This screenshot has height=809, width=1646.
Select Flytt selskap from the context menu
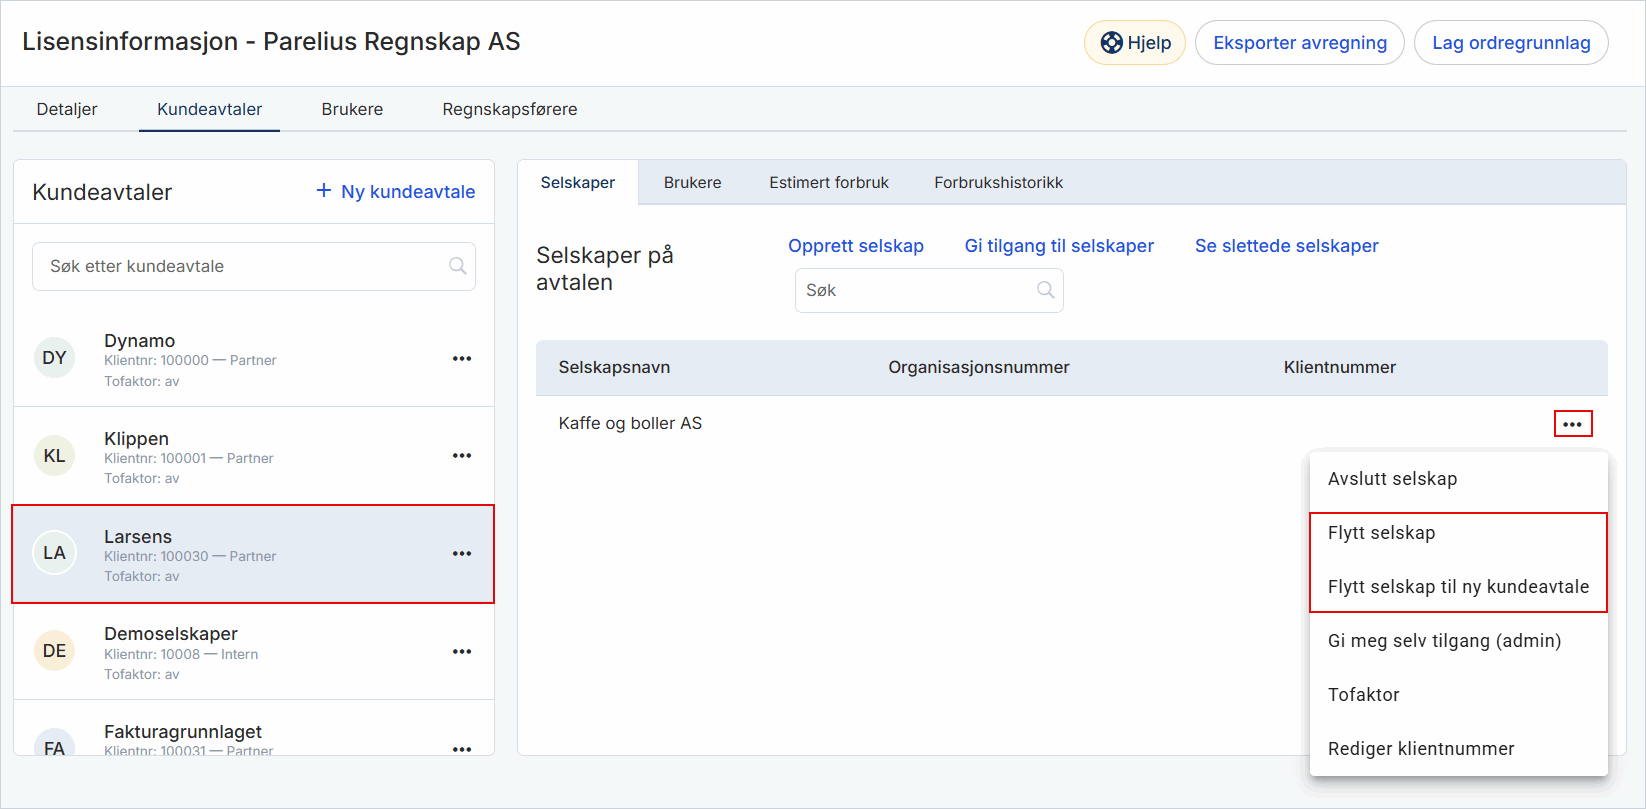pos(1381,533)
